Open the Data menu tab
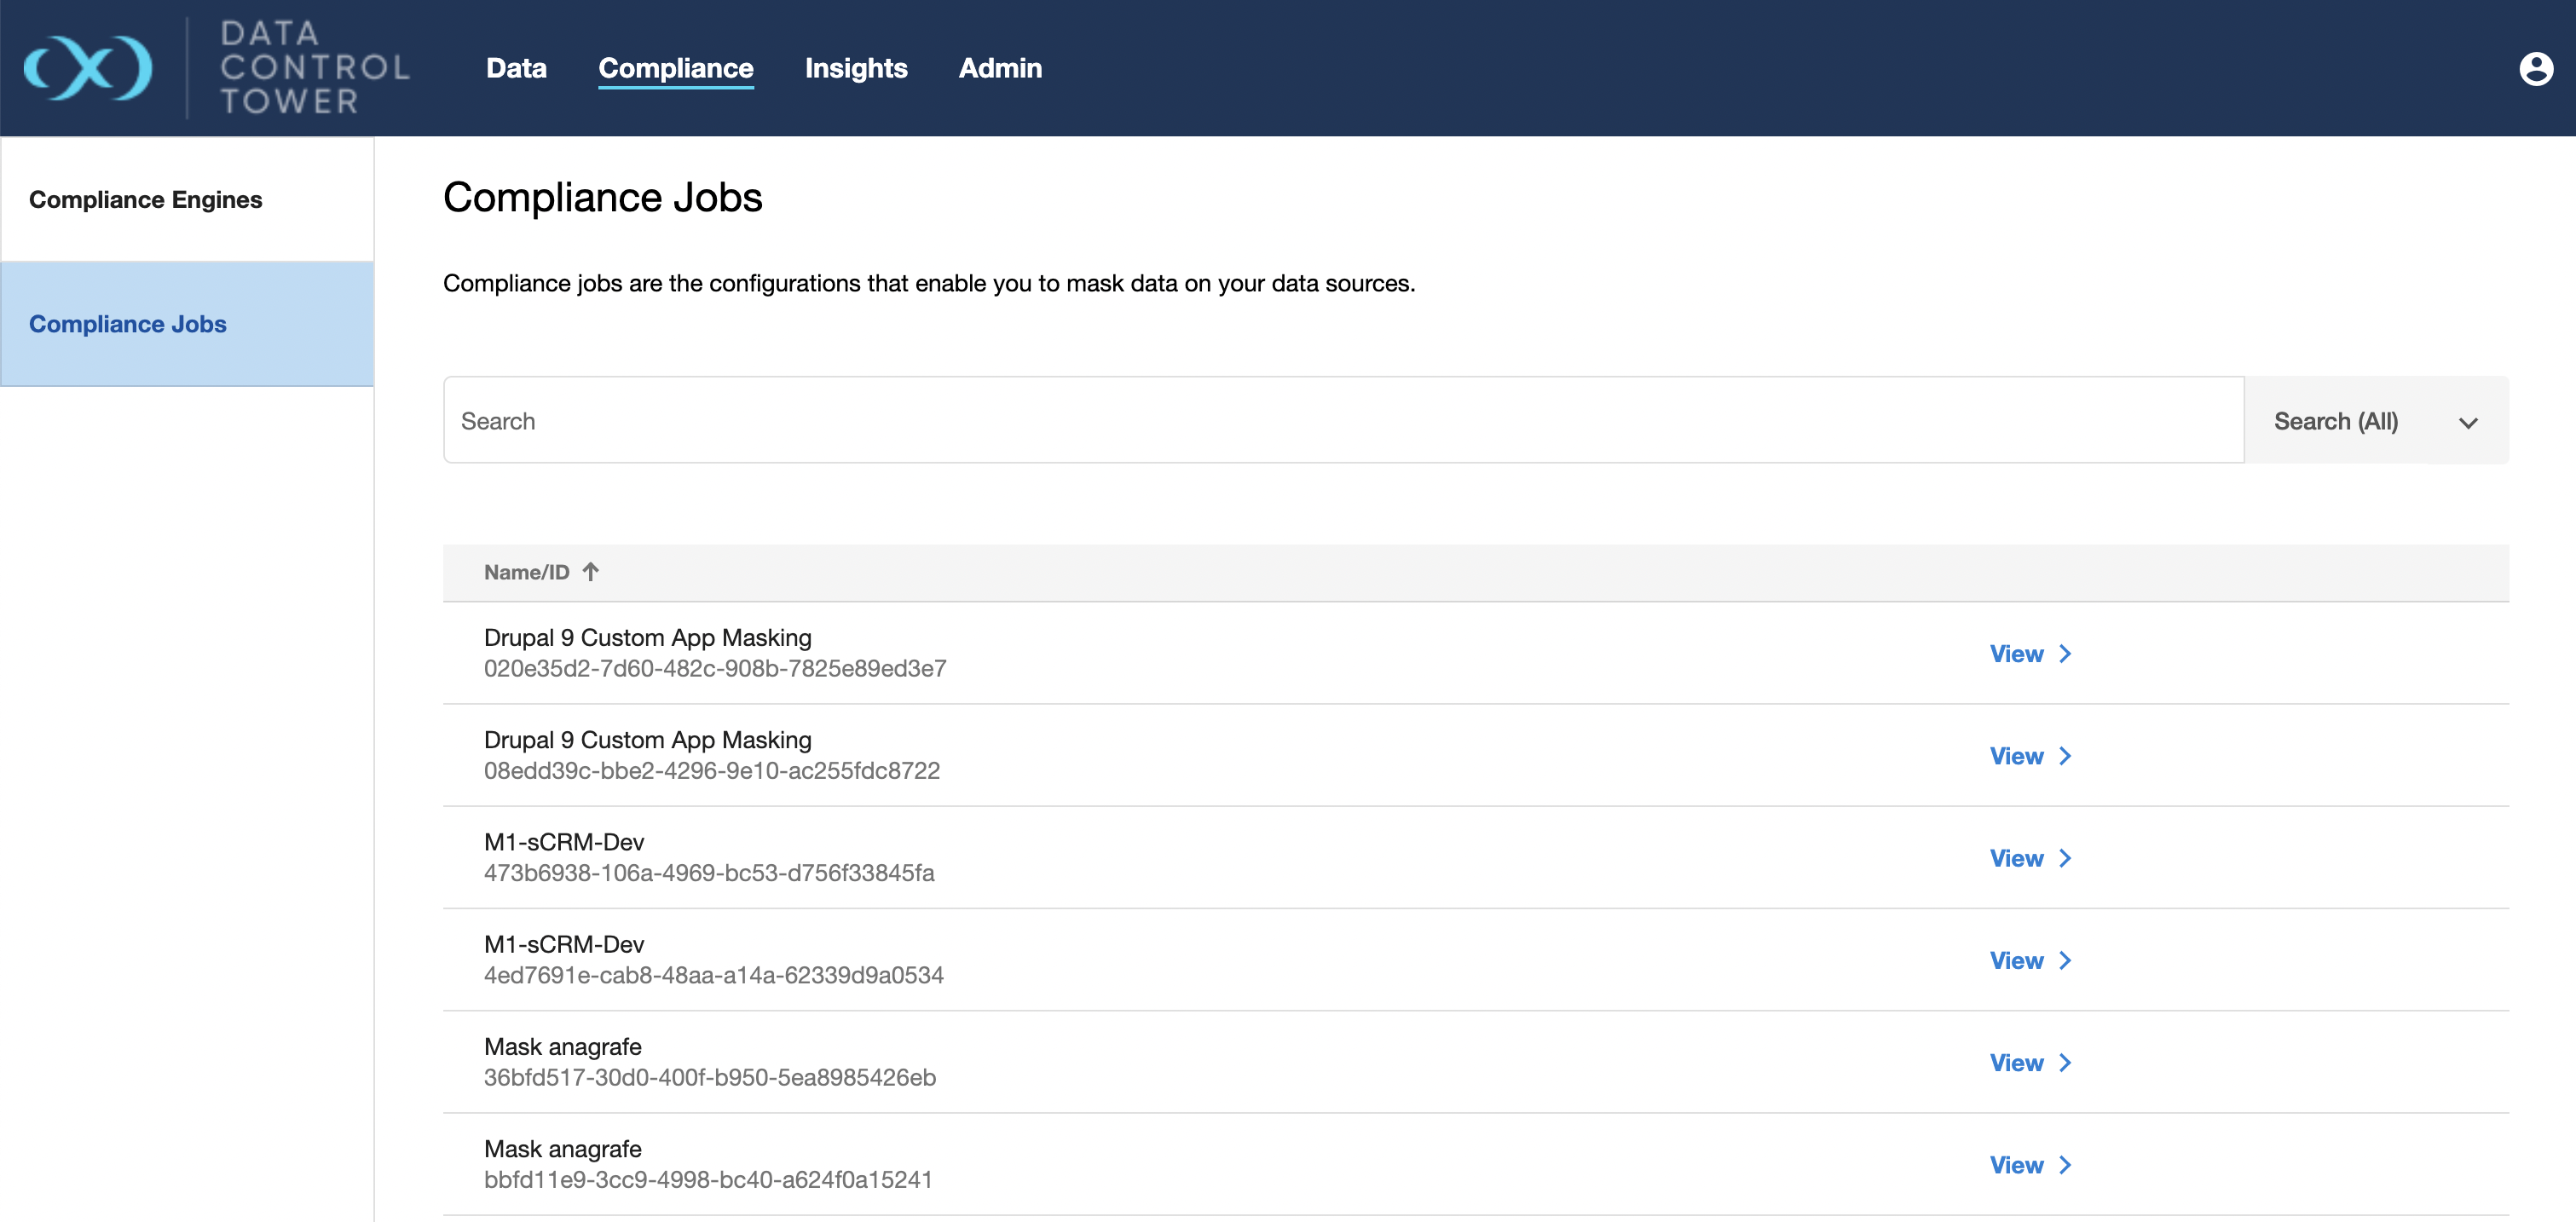Viewport: 2576px width, 1222px height. 516,68
